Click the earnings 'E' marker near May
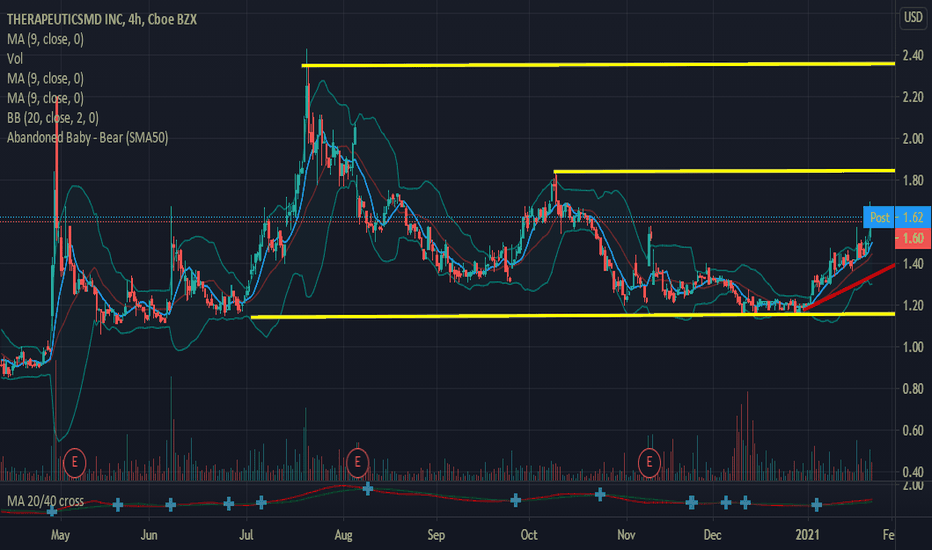This screenshot has height=550, width=932. click(75, 461)
